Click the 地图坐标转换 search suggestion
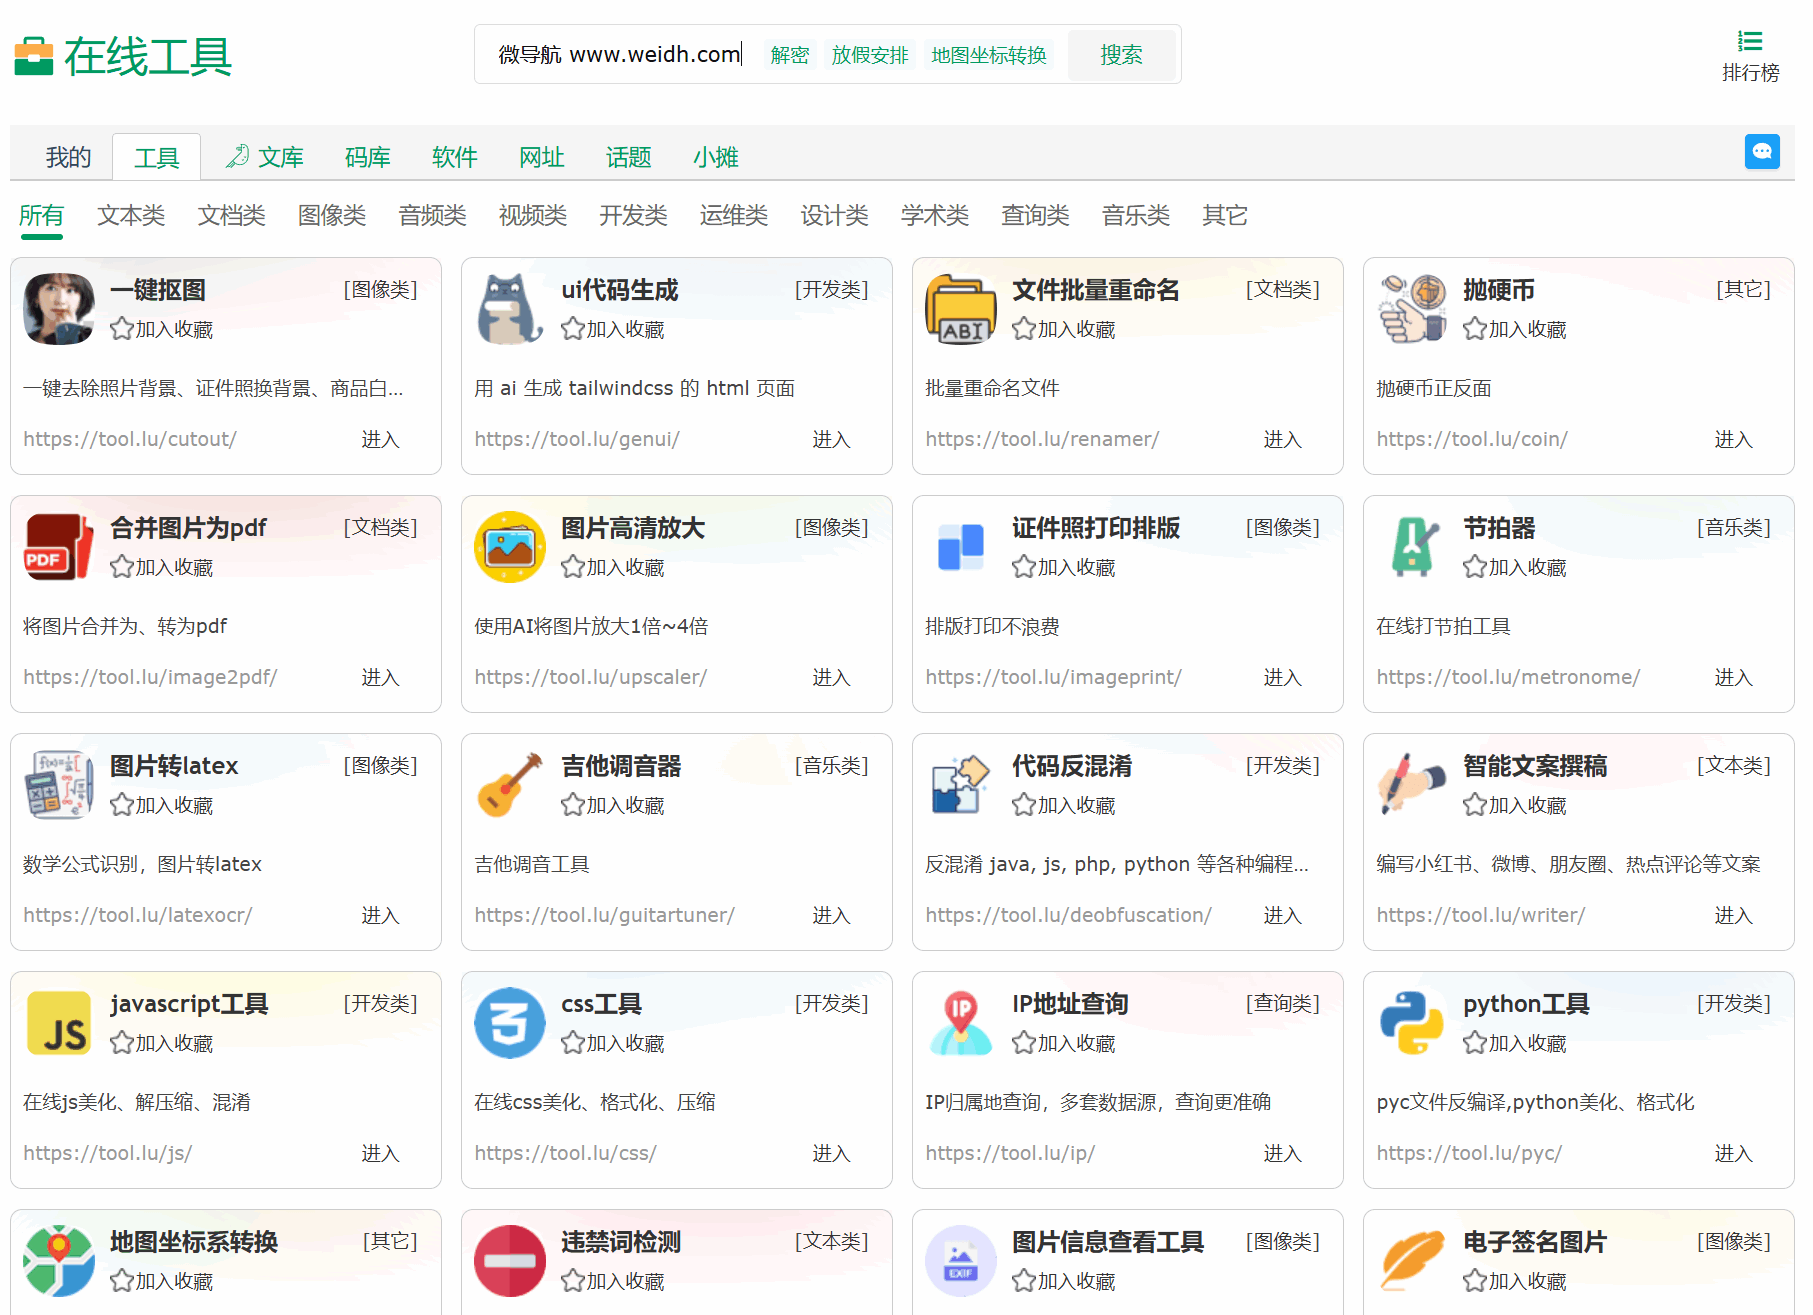 tap(988, 55)
